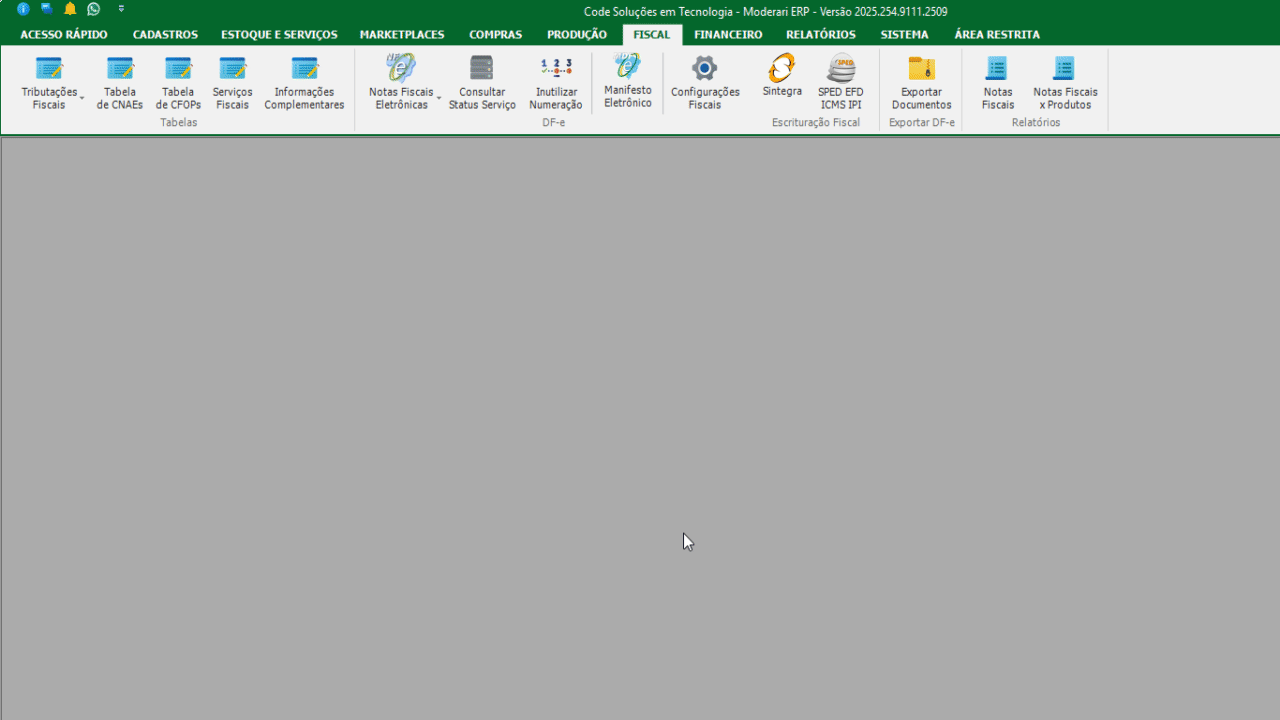Open Consultar Status Serviço
The width and height of the screenshot is (1280, 720).
point(482,82)
